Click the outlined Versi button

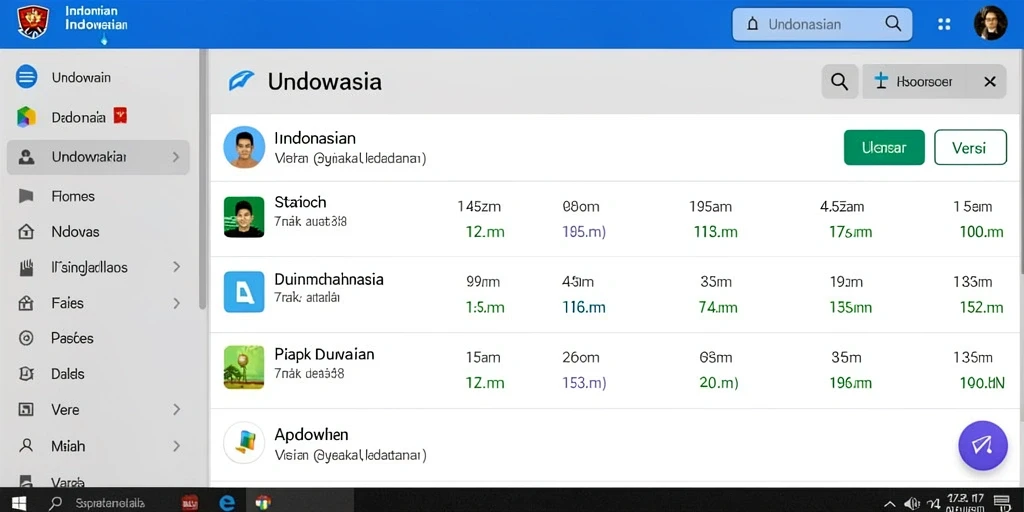(x=970, y=147)
